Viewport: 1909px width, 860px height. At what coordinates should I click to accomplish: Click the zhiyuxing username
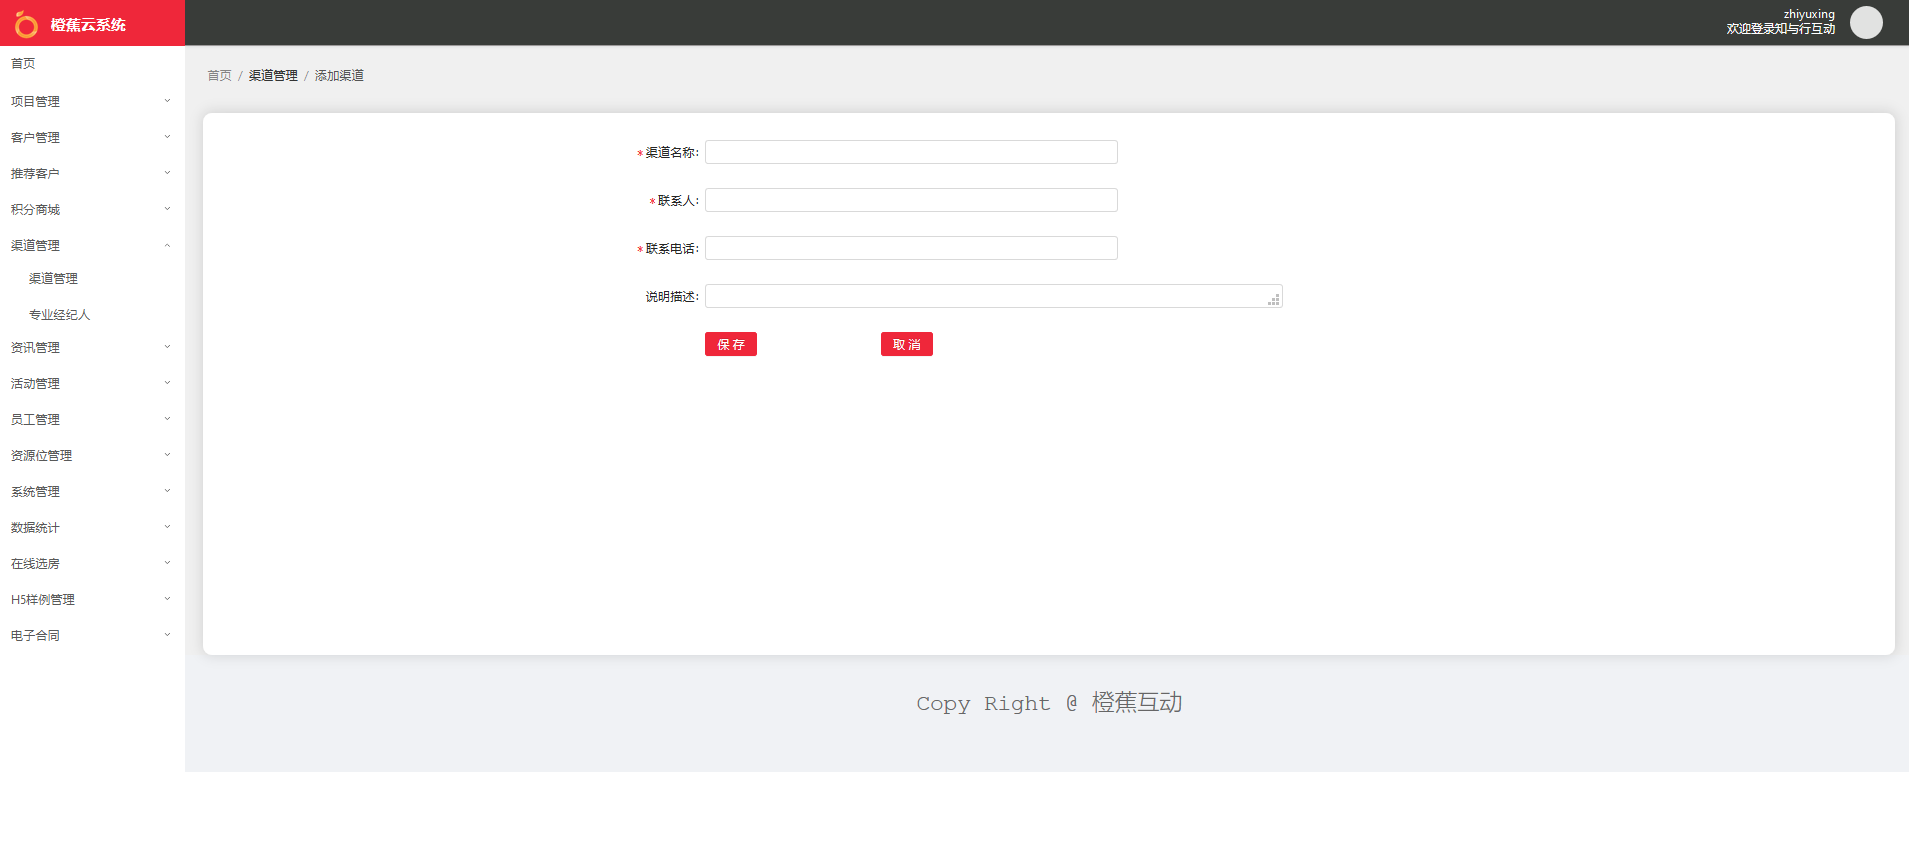coord(1809,14)
